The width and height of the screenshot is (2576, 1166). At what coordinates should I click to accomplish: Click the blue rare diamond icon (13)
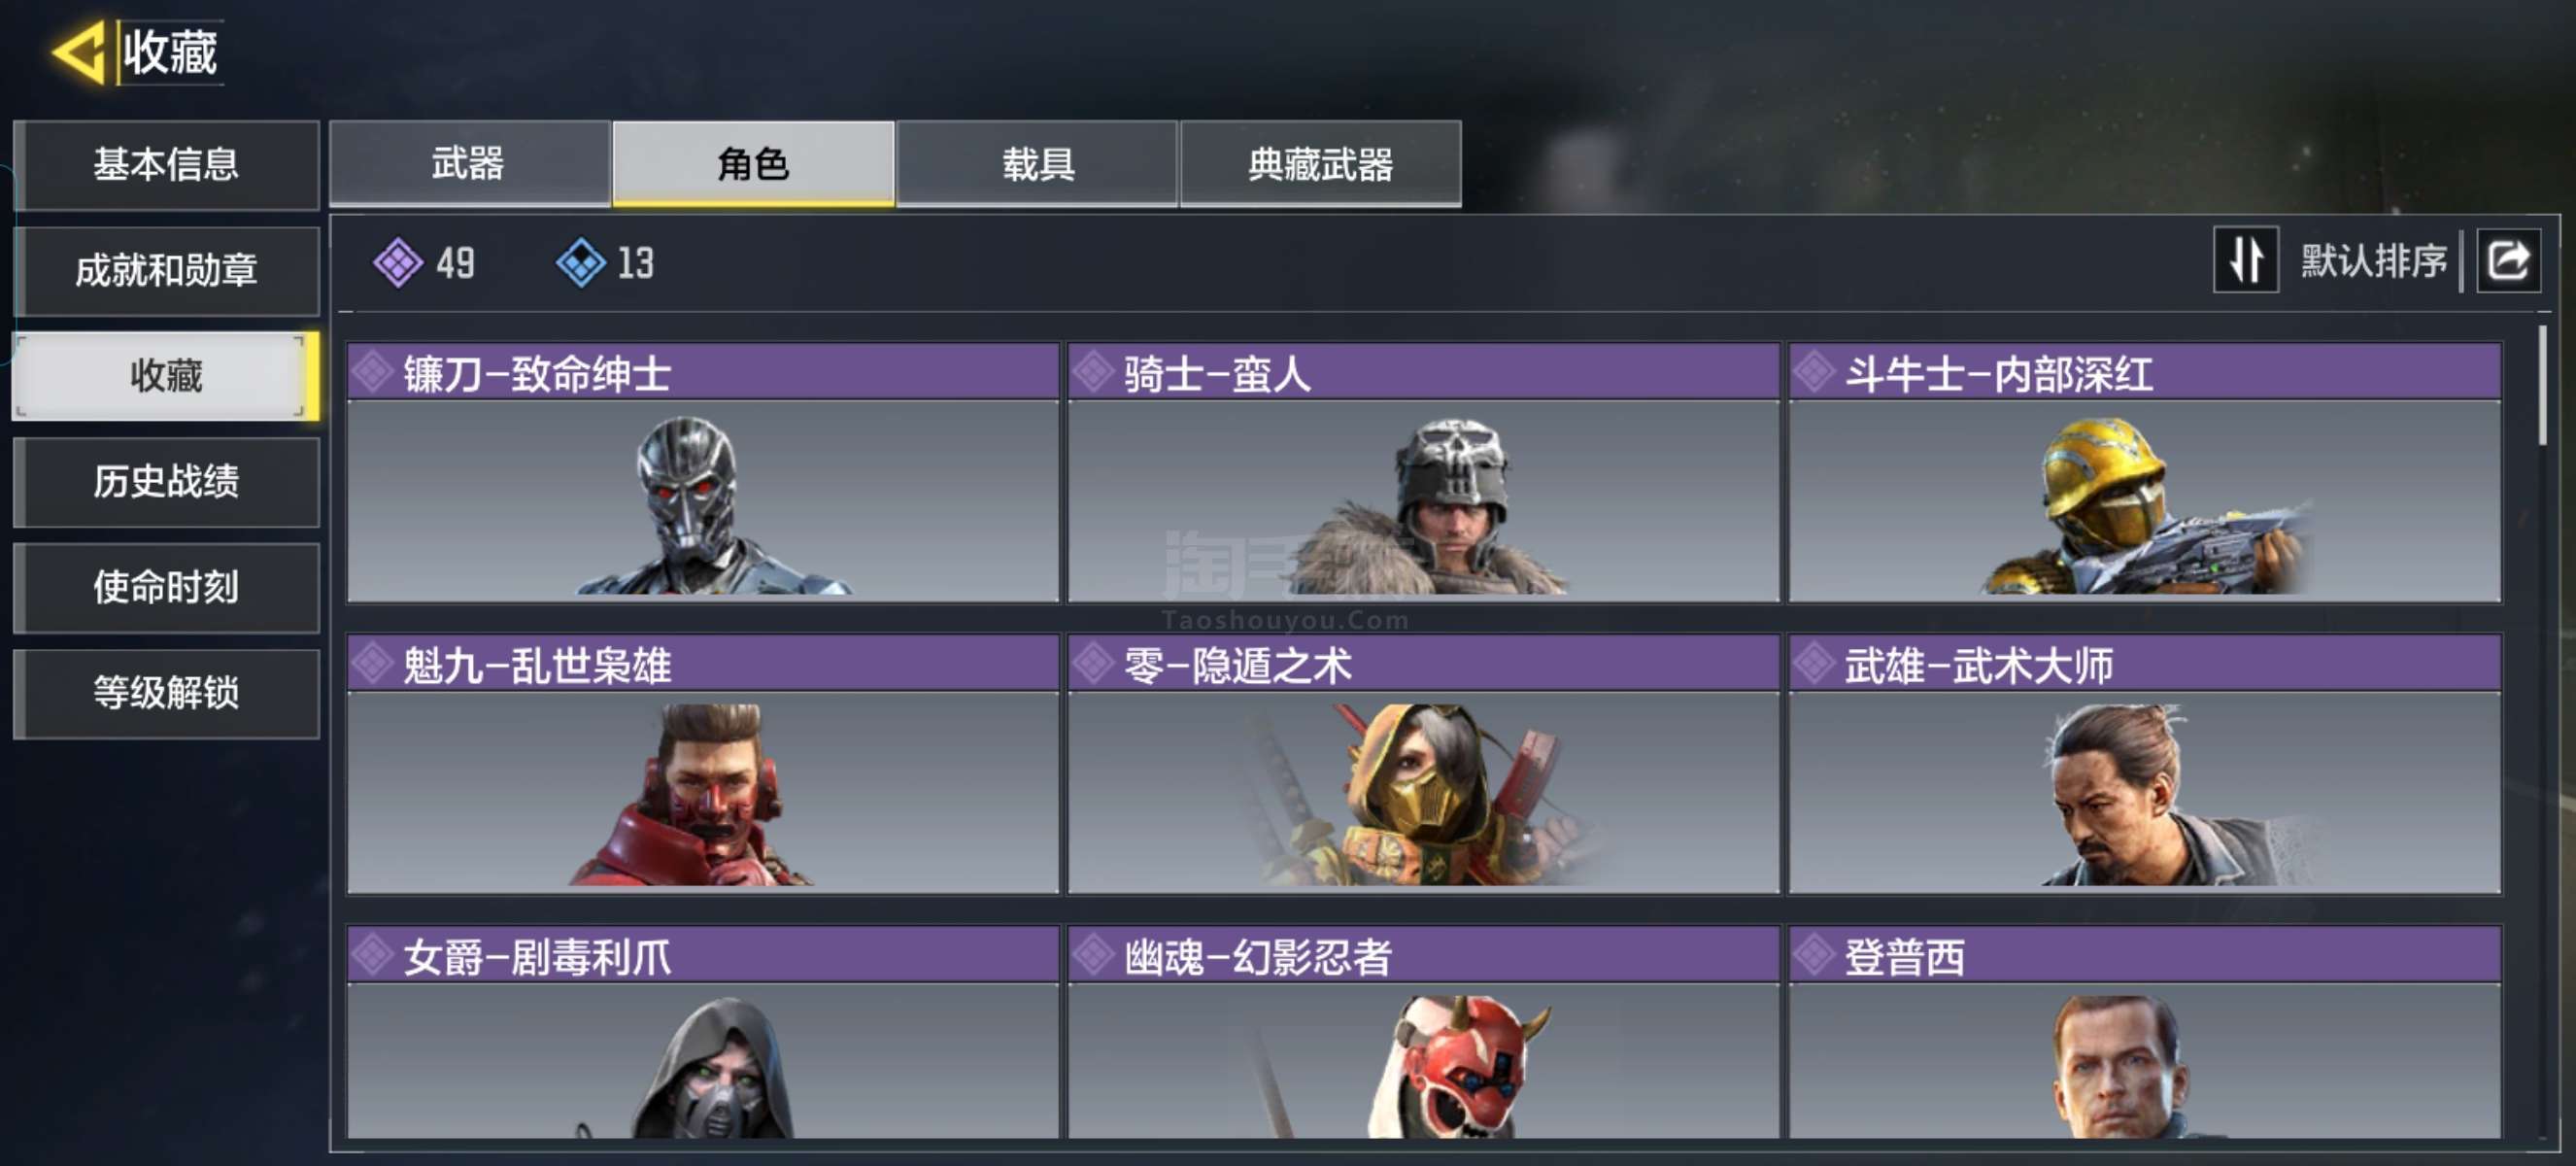(580, 263)
